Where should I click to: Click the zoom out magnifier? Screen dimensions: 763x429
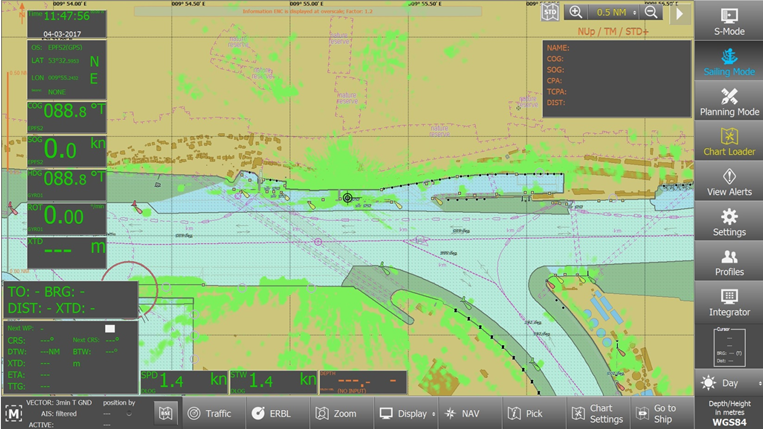point(651,13)
